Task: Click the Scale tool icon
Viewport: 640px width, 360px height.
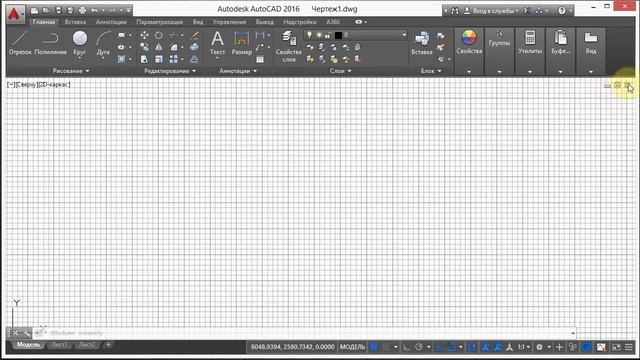Action: (159, 59)
